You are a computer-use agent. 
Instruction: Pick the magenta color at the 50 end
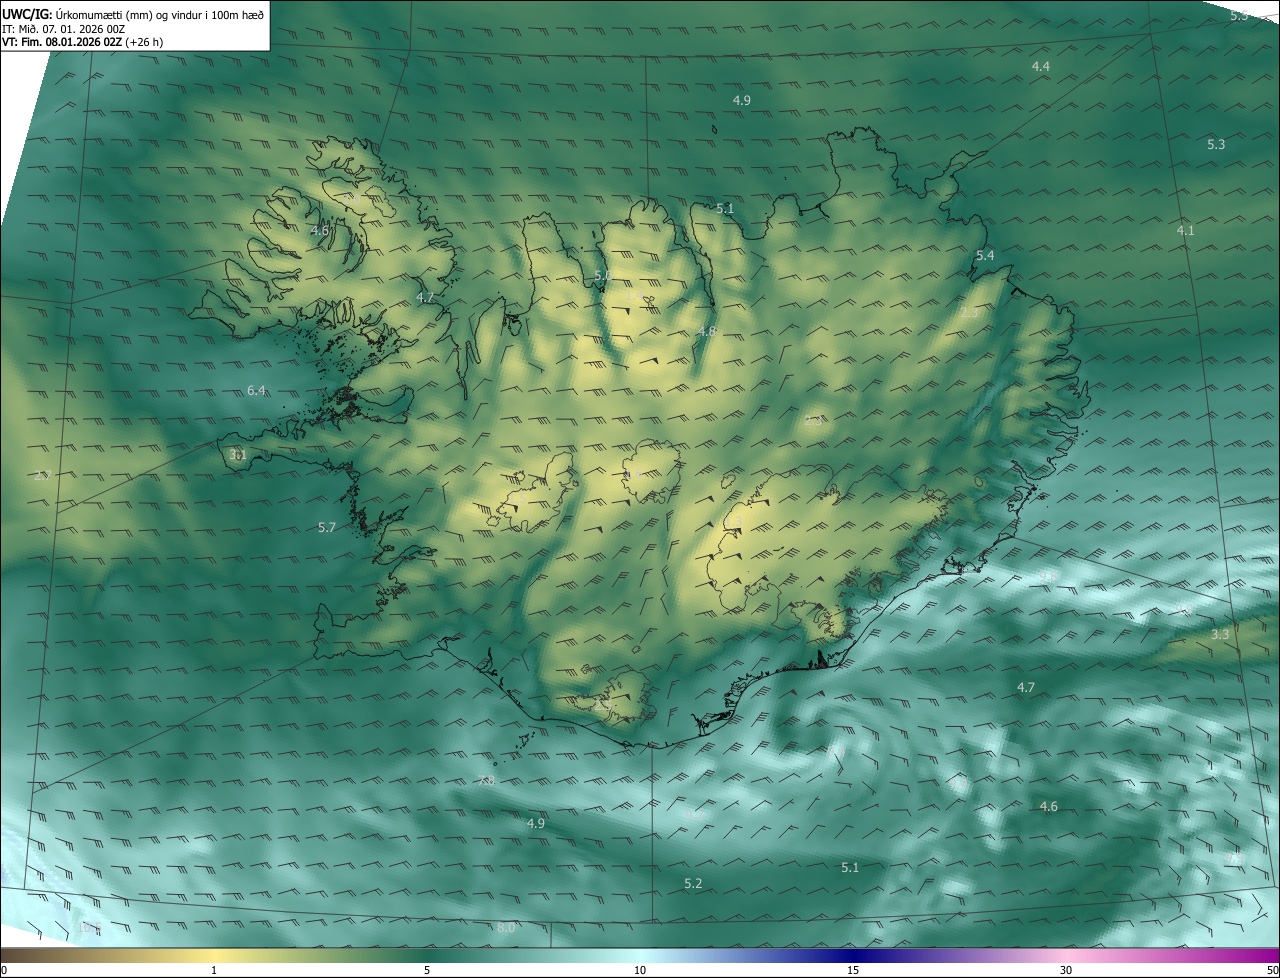(x=1272, y=956)
